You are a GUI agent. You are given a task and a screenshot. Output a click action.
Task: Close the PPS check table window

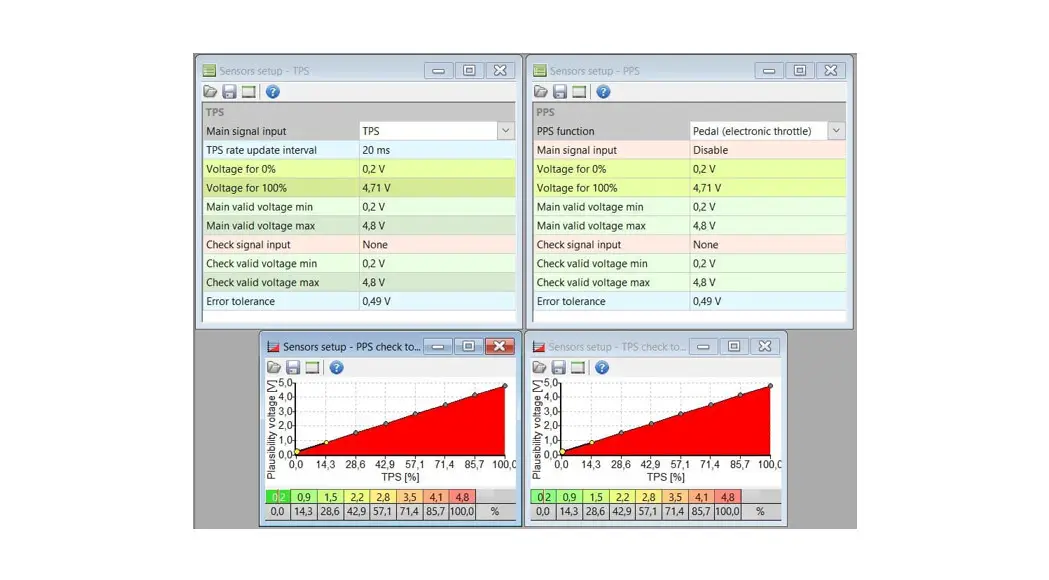coord(499,346)
